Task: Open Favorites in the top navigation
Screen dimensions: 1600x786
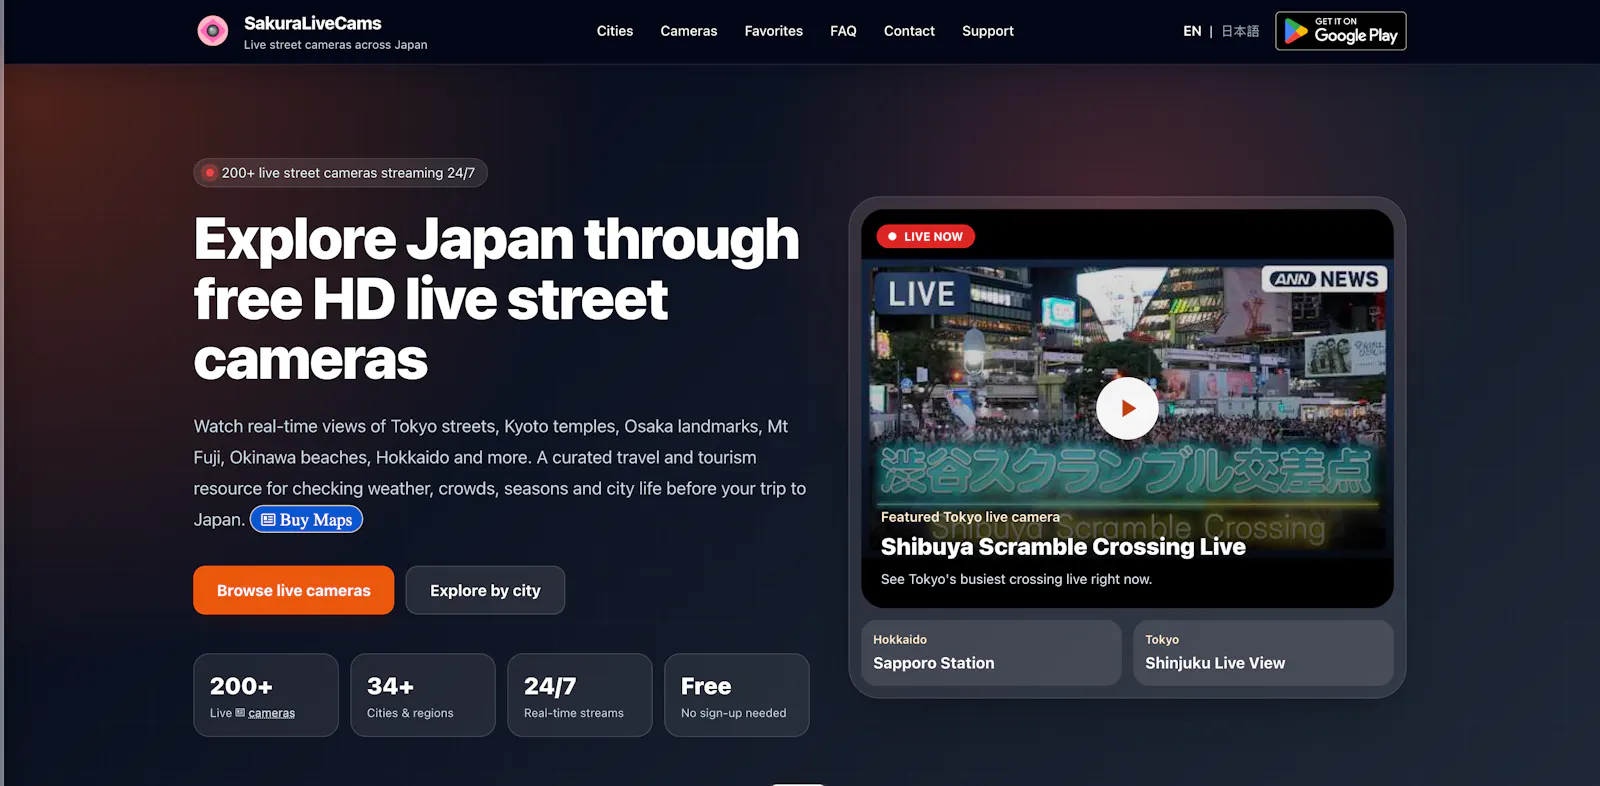Action: pyautogui.click(x=773, y=31)
